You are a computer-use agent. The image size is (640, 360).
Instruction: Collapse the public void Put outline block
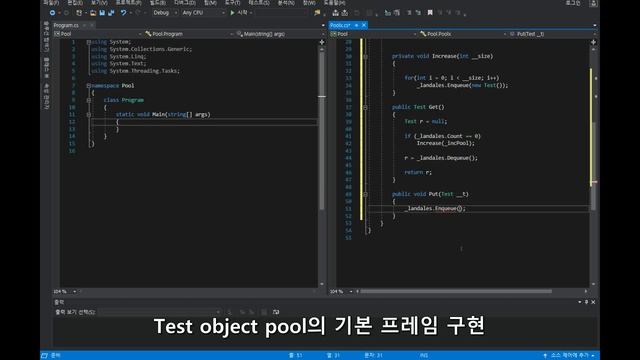click(x=365, y=194)
